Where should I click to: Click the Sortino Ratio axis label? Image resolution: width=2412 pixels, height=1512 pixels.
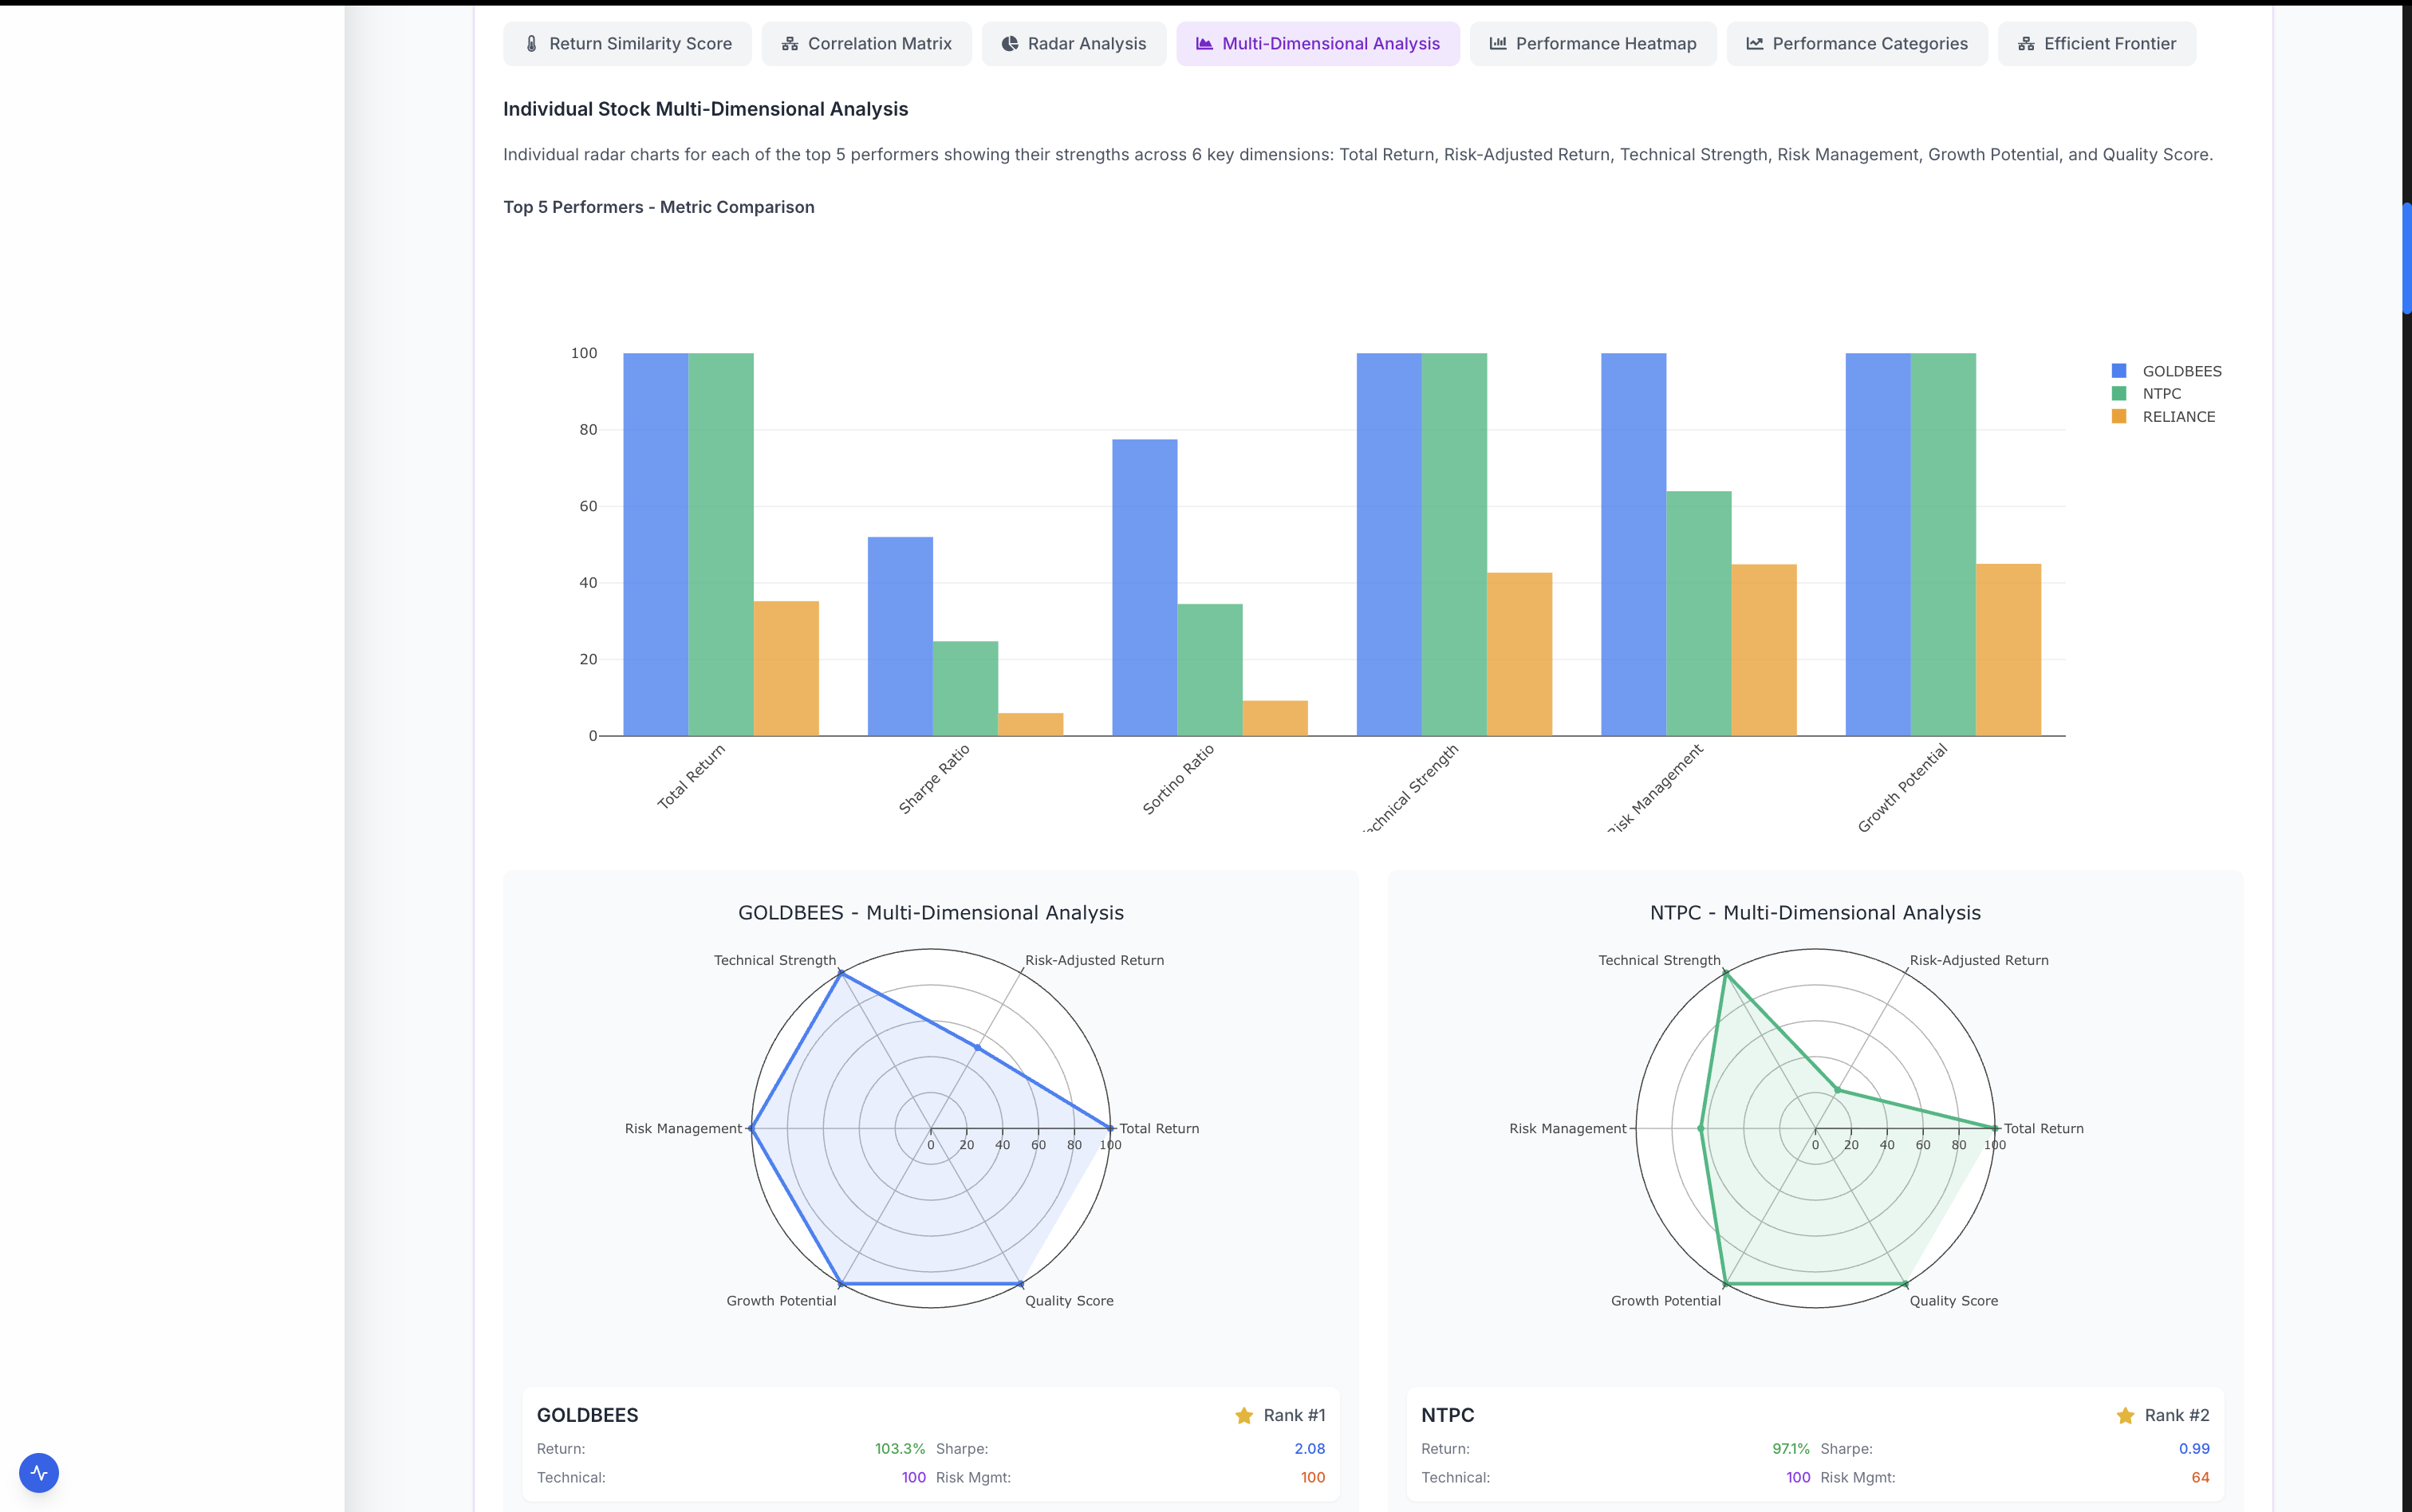tap(1178, 779)
